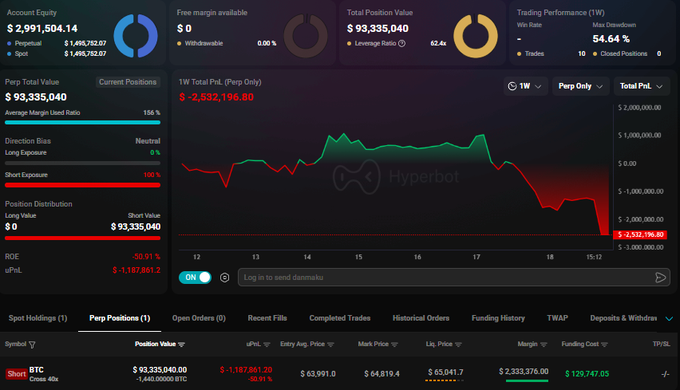Image resolution: width=680 pixels, height=390 pixels.
Task: Click the Trades count 10
Action: tap(582, 54)
